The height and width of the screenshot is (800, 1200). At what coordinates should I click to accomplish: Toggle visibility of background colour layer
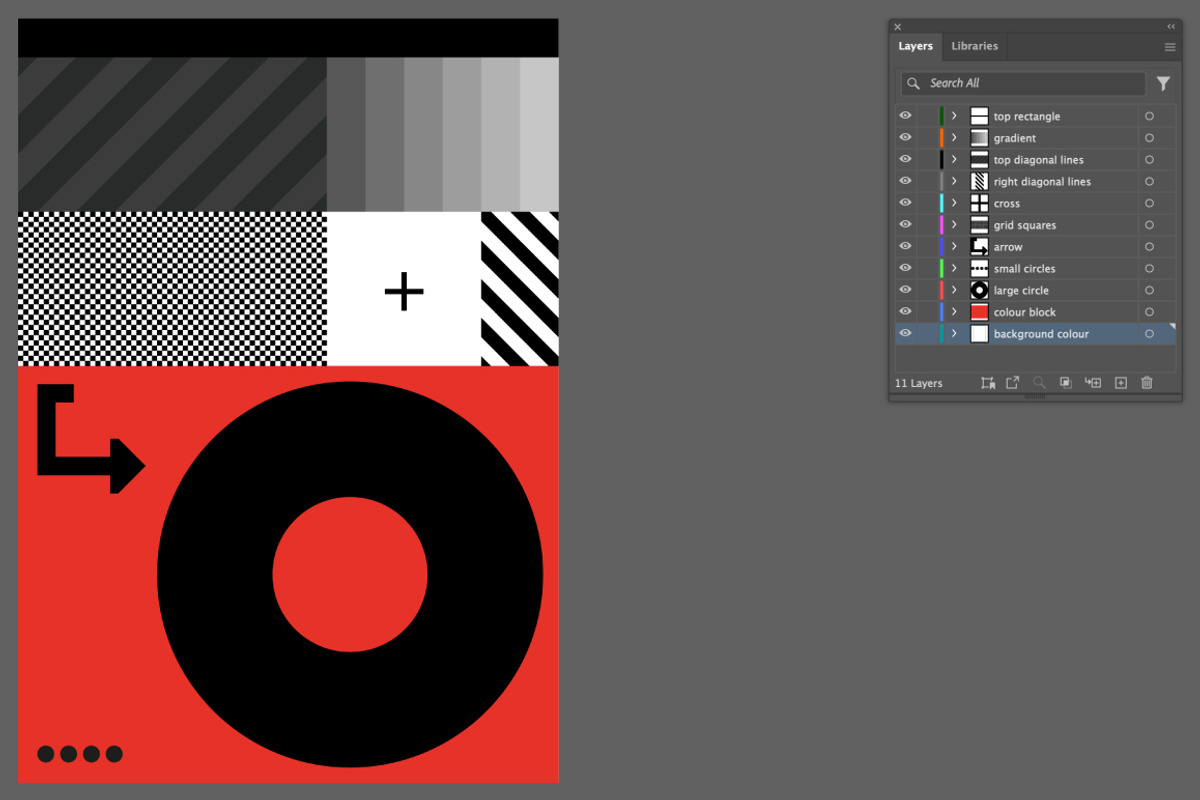[x=906, y=334]
